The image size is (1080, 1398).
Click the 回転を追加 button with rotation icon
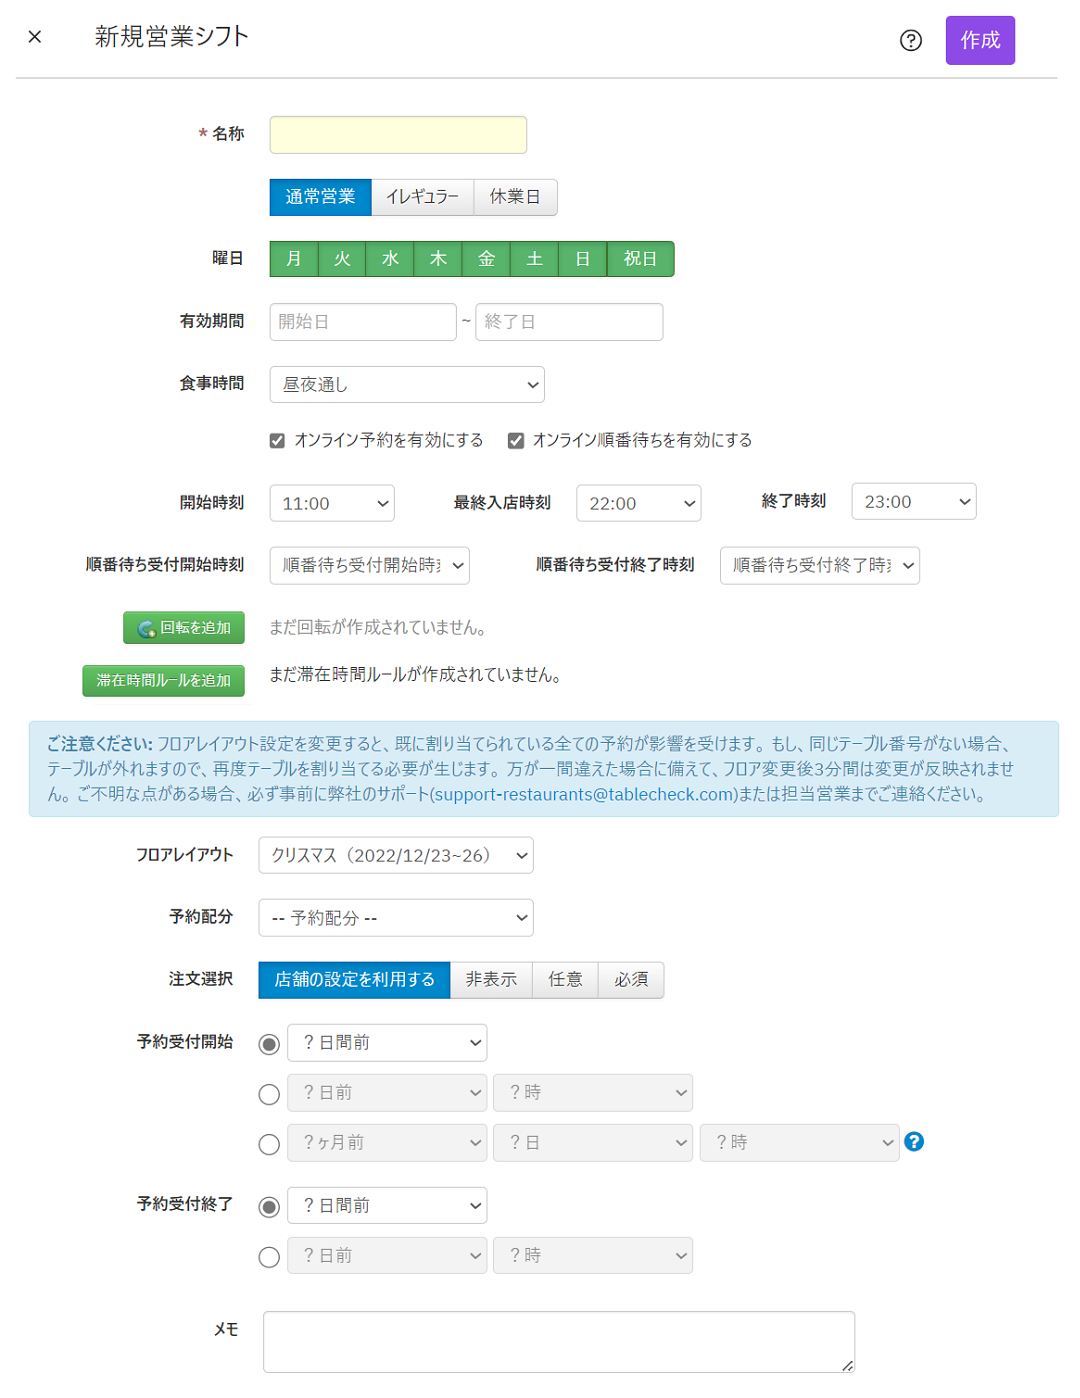184,628
